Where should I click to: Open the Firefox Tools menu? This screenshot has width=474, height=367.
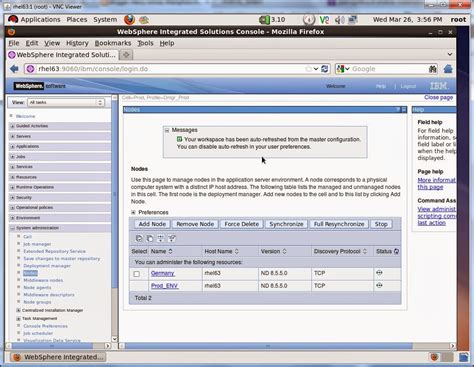pyautogui.click(x=145, y=43)
